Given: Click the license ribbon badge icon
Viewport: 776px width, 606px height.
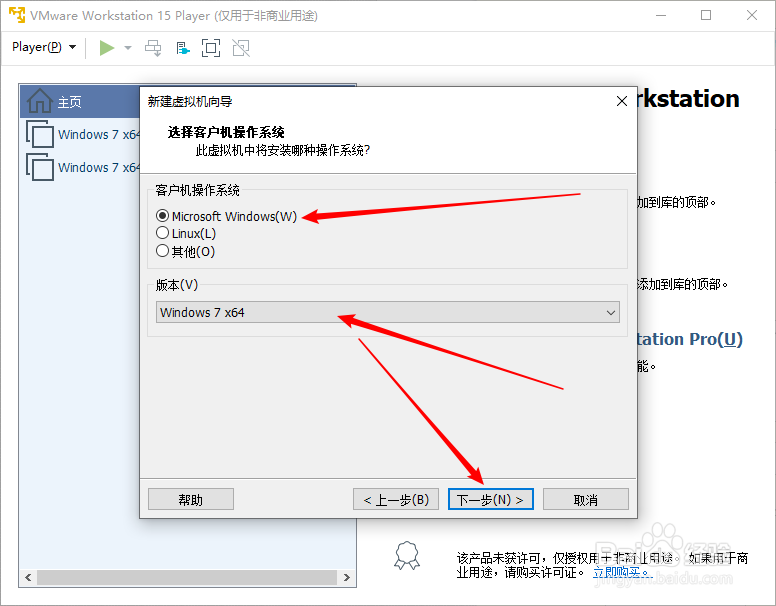Looking at the screenshot, I should coord(407,556).
